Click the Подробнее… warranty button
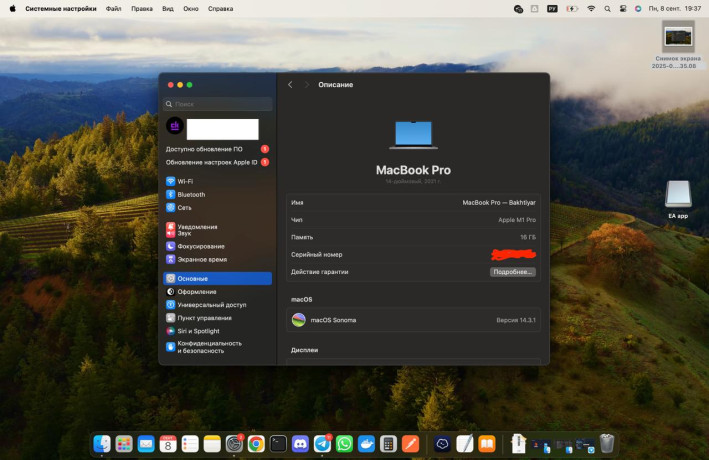Screen dimensions: 709x460 (x=513, y=272)
